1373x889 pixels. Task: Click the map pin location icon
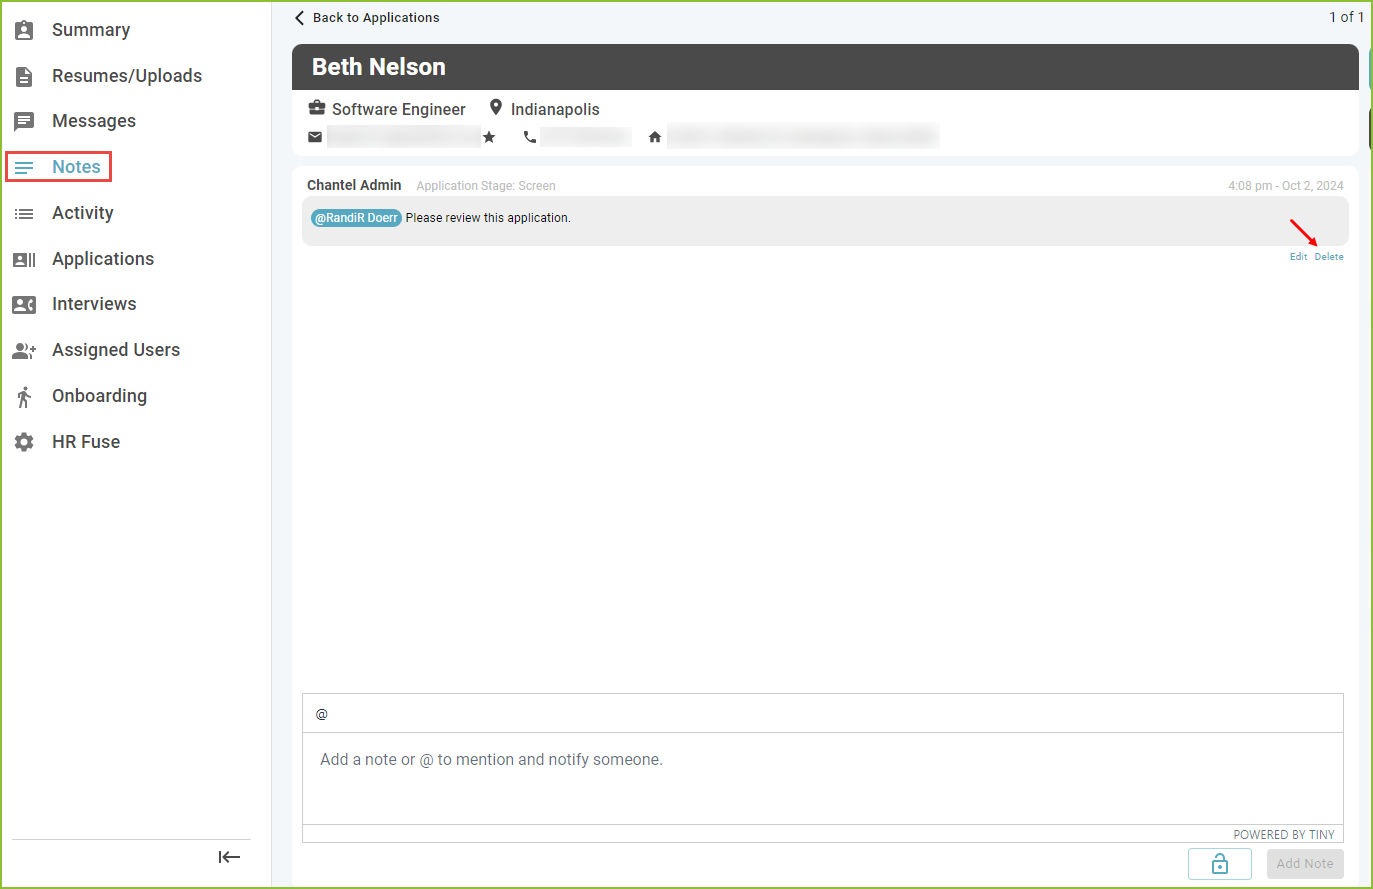pos(495,108)
